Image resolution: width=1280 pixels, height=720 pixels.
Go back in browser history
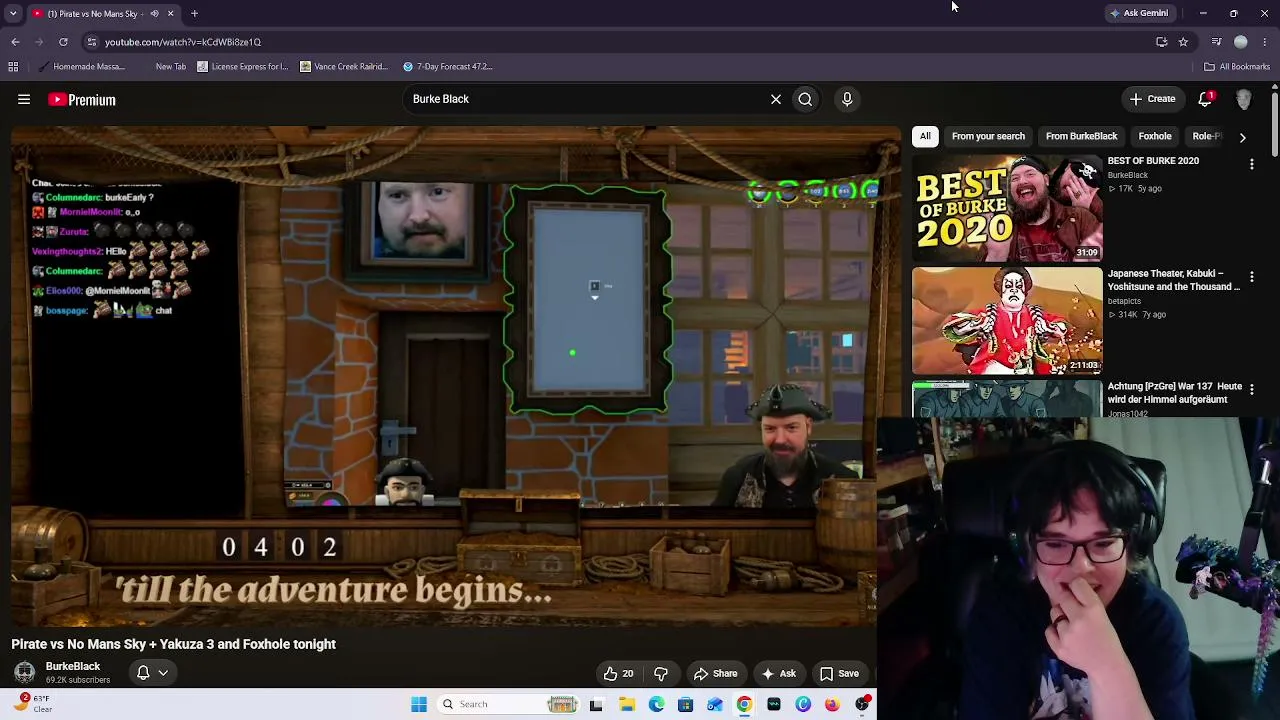(x=15, y=42)
